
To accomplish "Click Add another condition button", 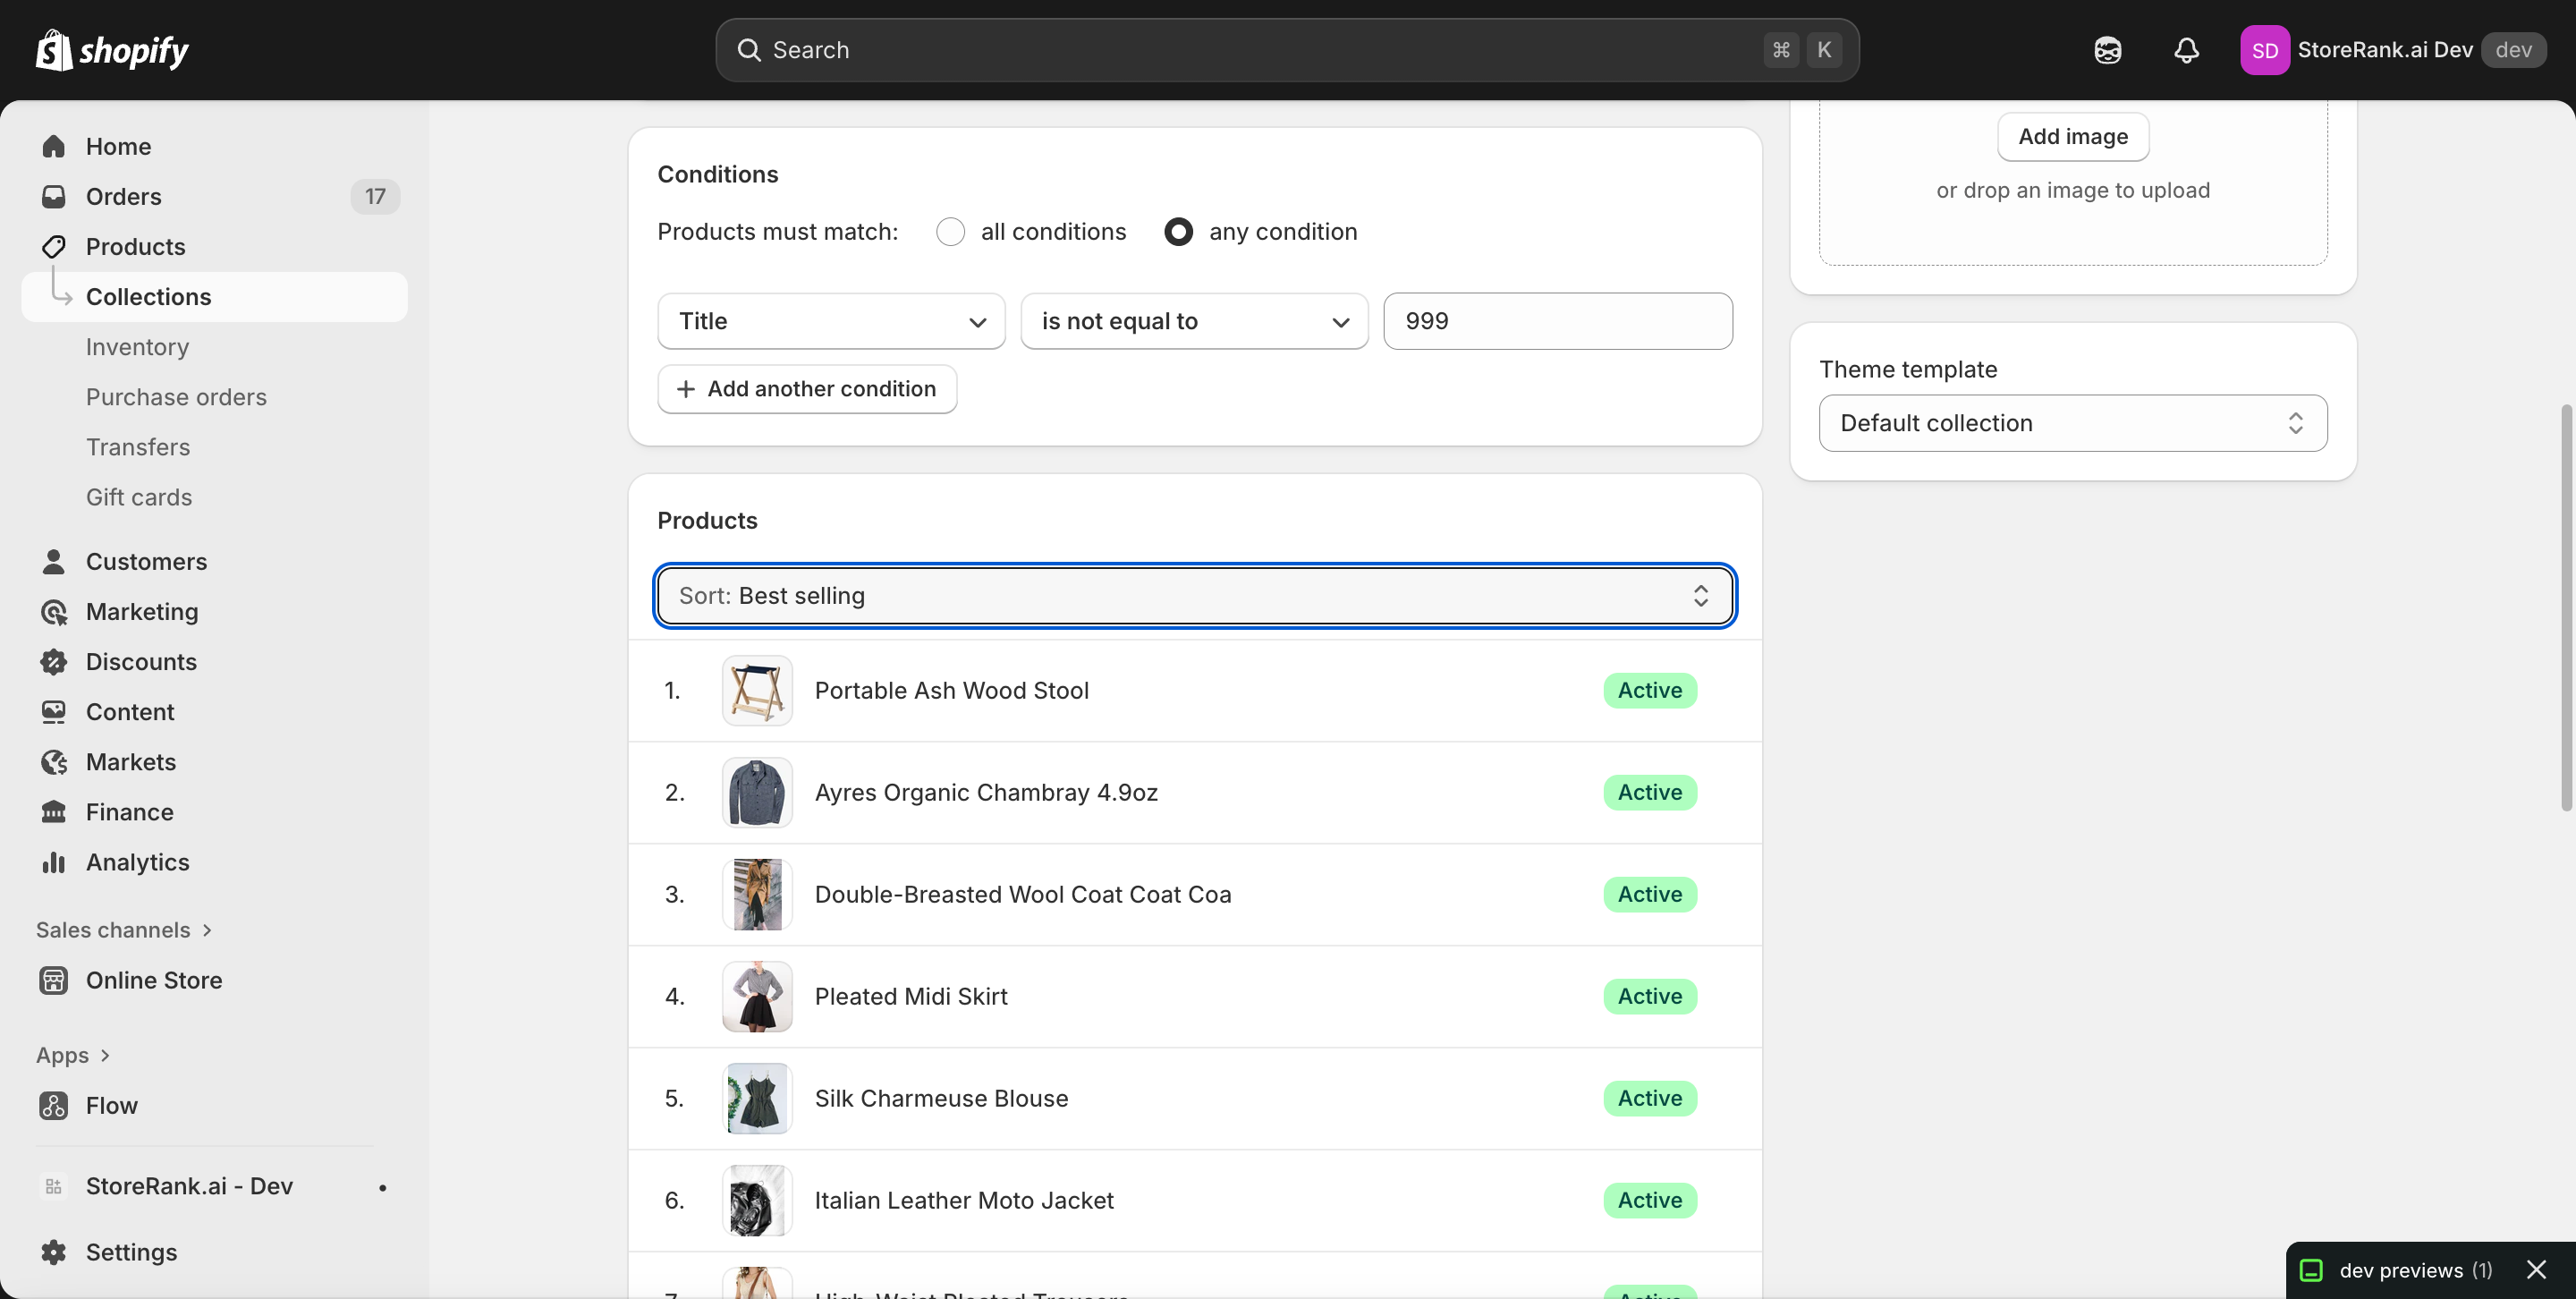I will pos(807,389).
